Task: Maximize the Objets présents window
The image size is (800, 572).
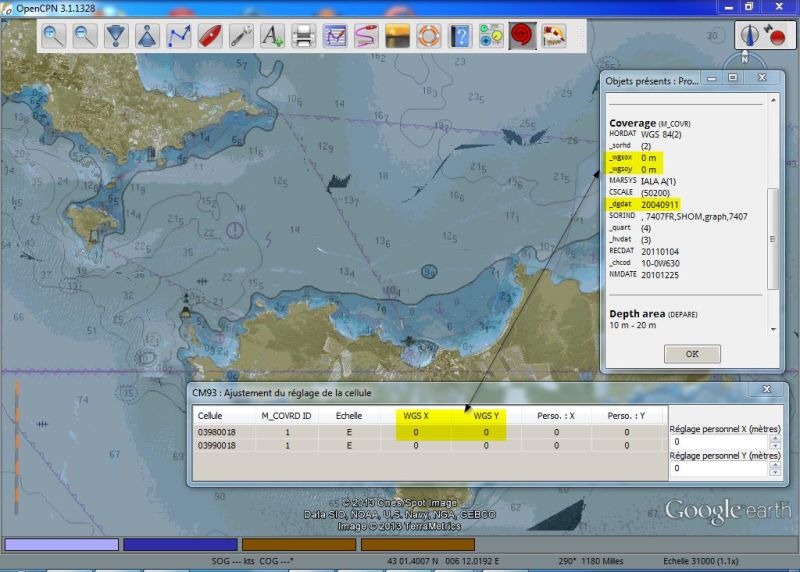Action: (733, 78)
